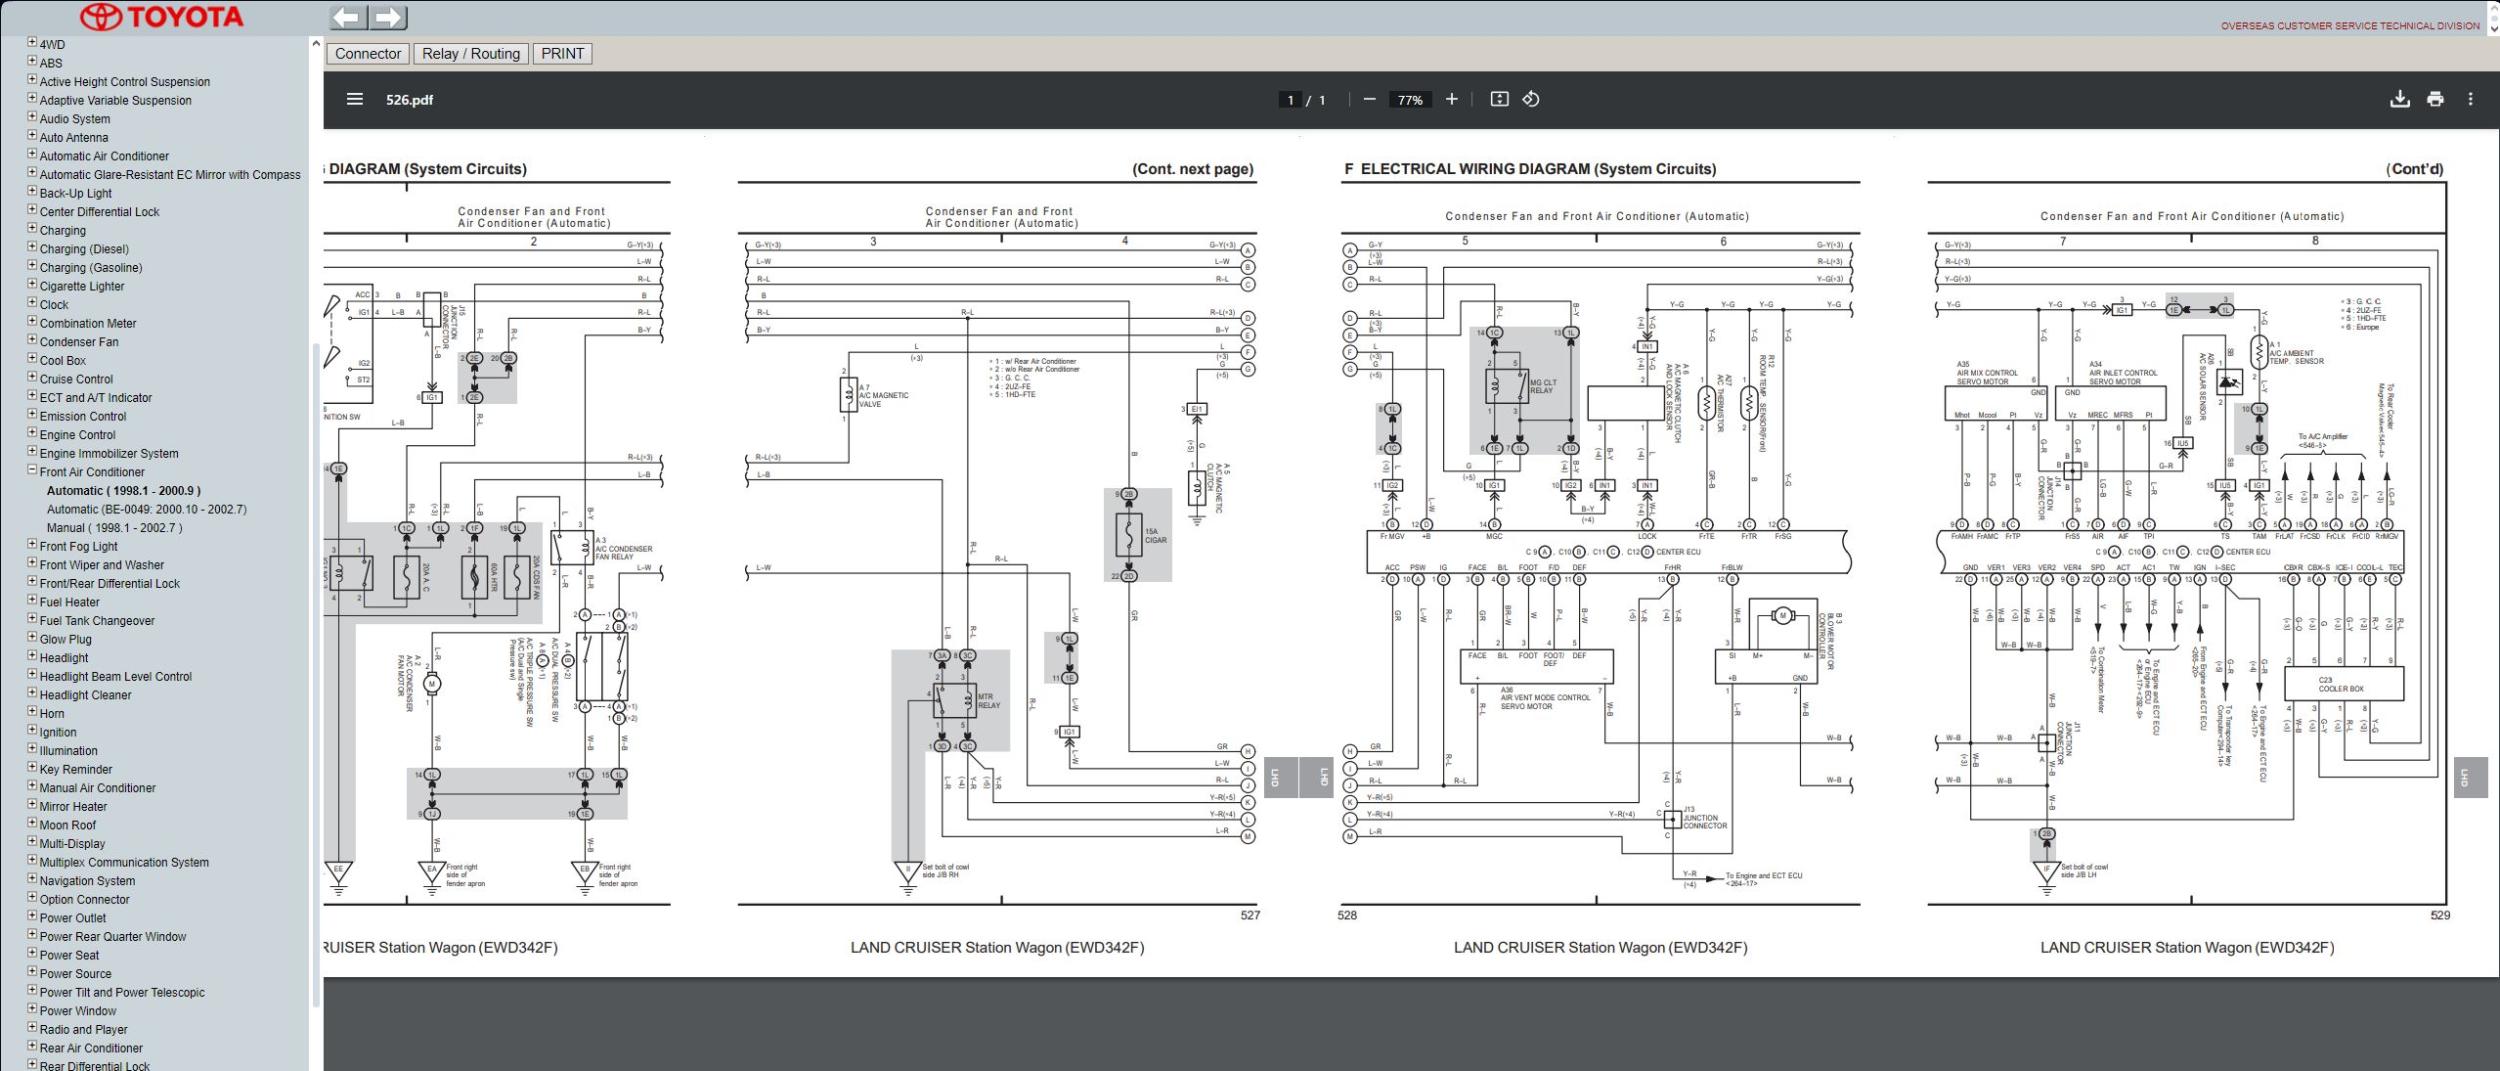Click the Toyota logo

point(161,17)
